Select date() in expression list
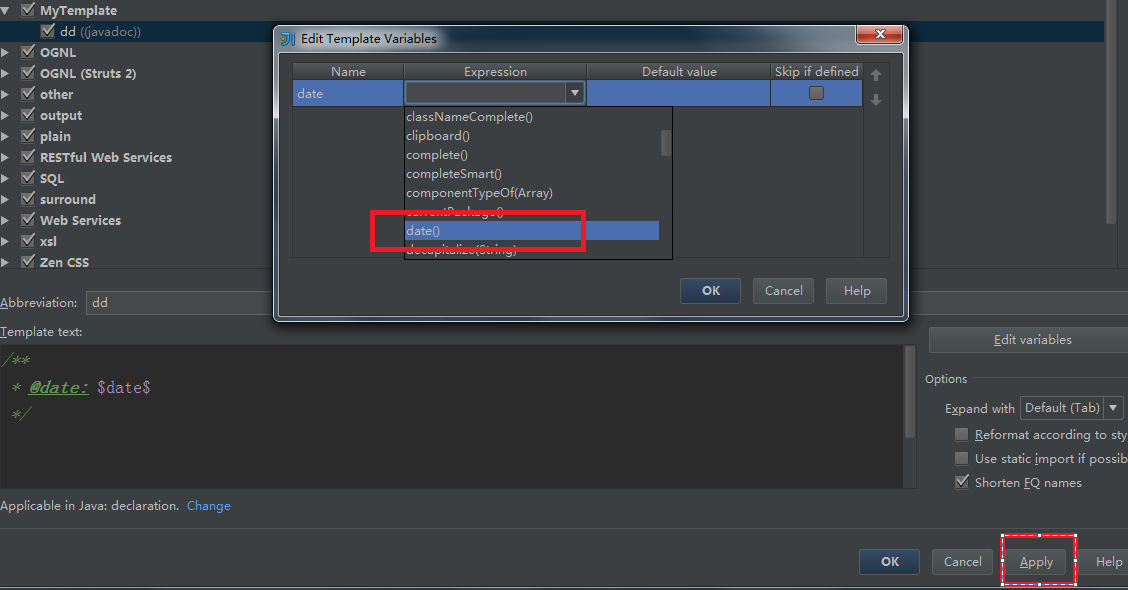 532,230
